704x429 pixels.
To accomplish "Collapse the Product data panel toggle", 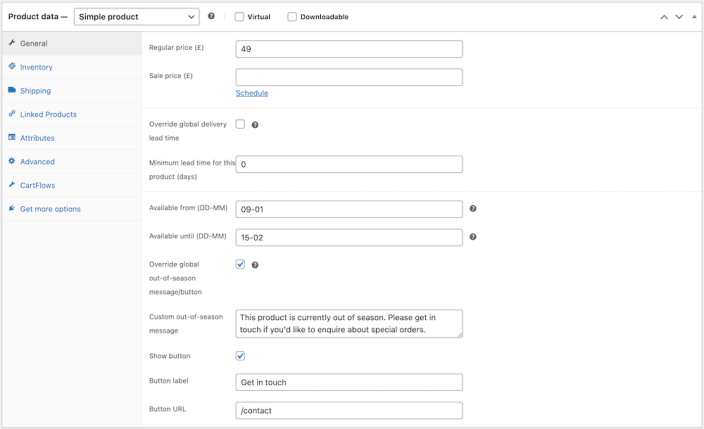I will [694, 17].
